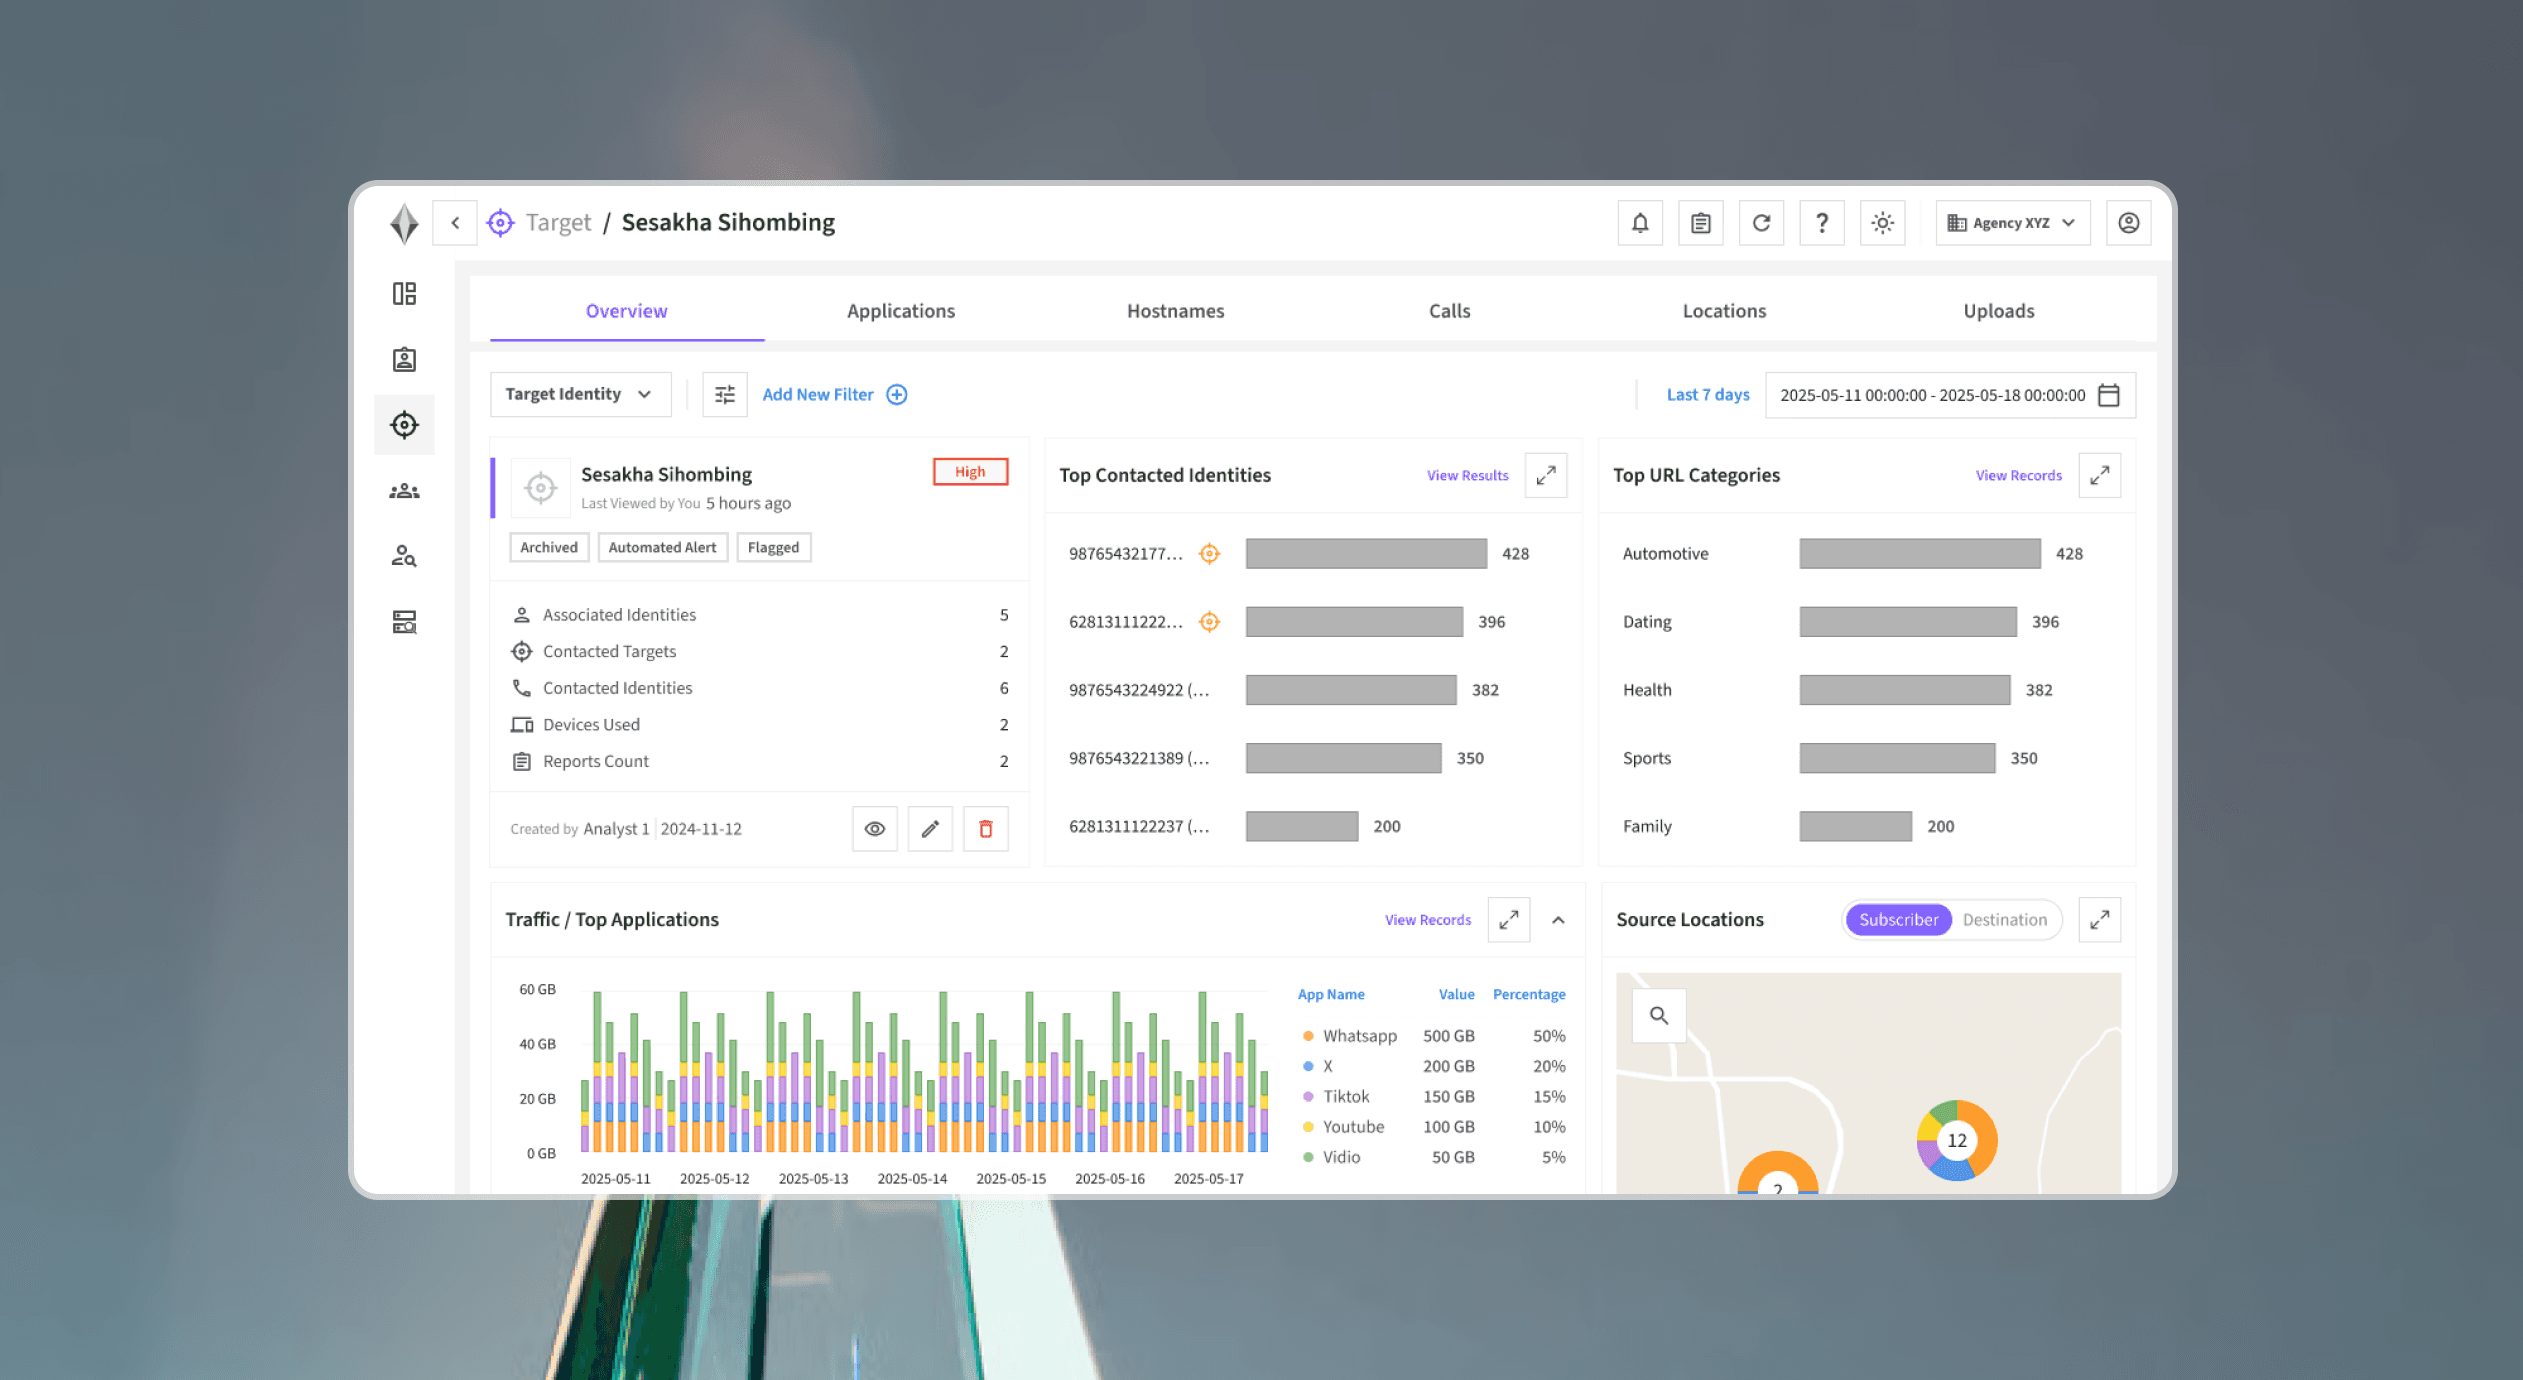Toggle light theme with the sun icon
The width and height of the screenshot is (2523, 1380).
coord(1882,223)
